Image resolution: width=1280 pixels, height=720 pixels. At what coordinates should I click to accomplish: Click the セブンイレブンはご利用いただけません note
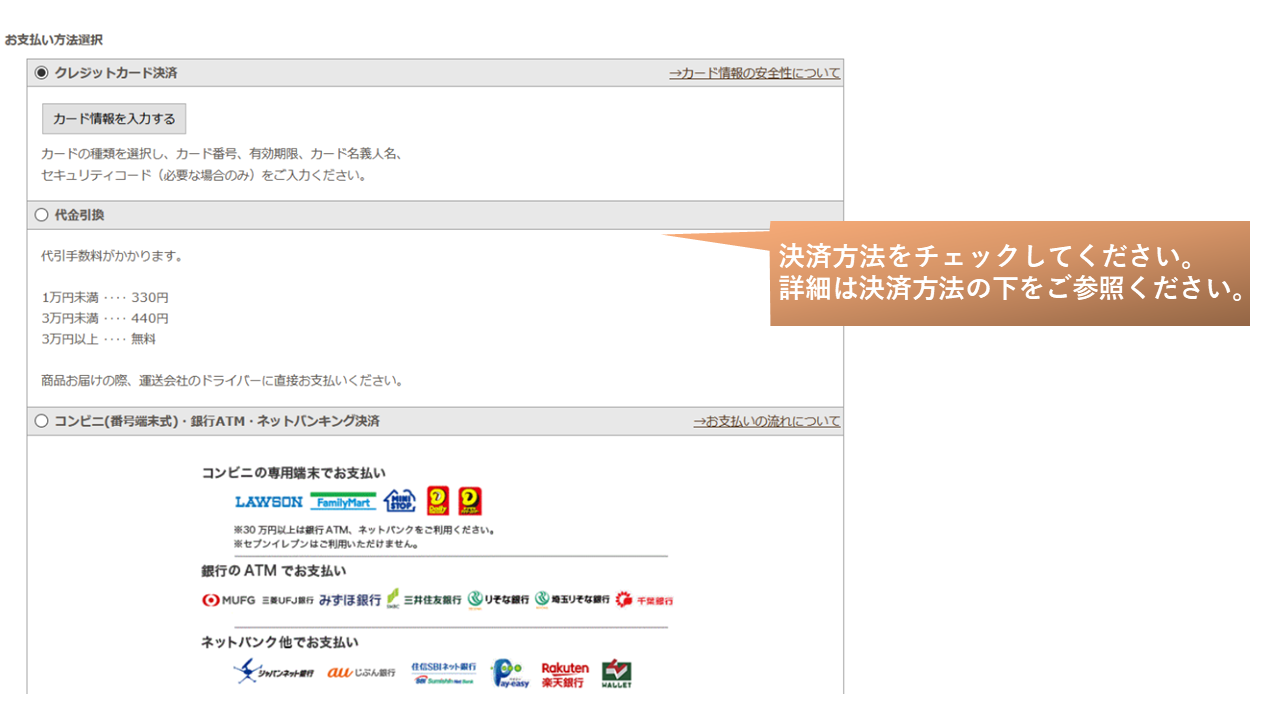coord(325,544)
